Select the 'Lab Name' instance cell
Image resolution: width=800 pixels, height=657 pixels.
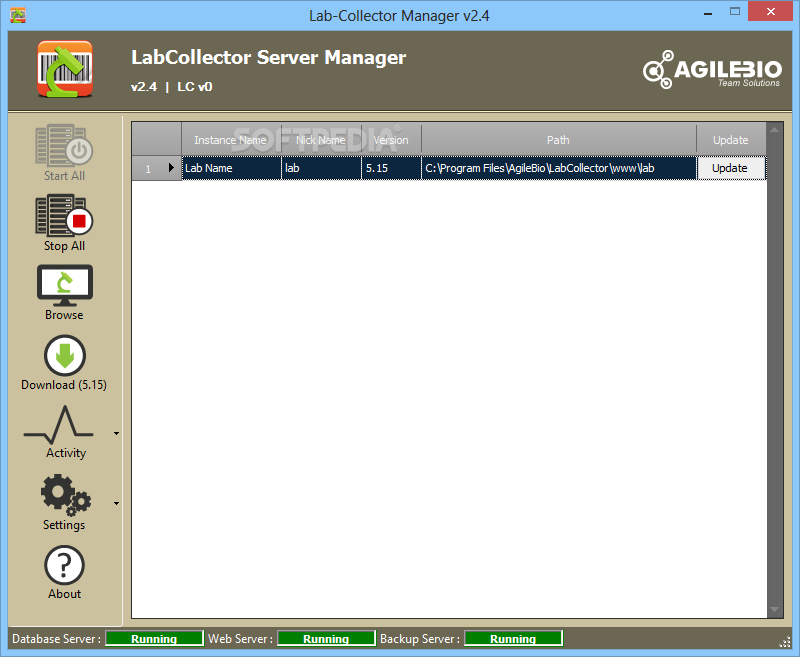tap(231, 168)
